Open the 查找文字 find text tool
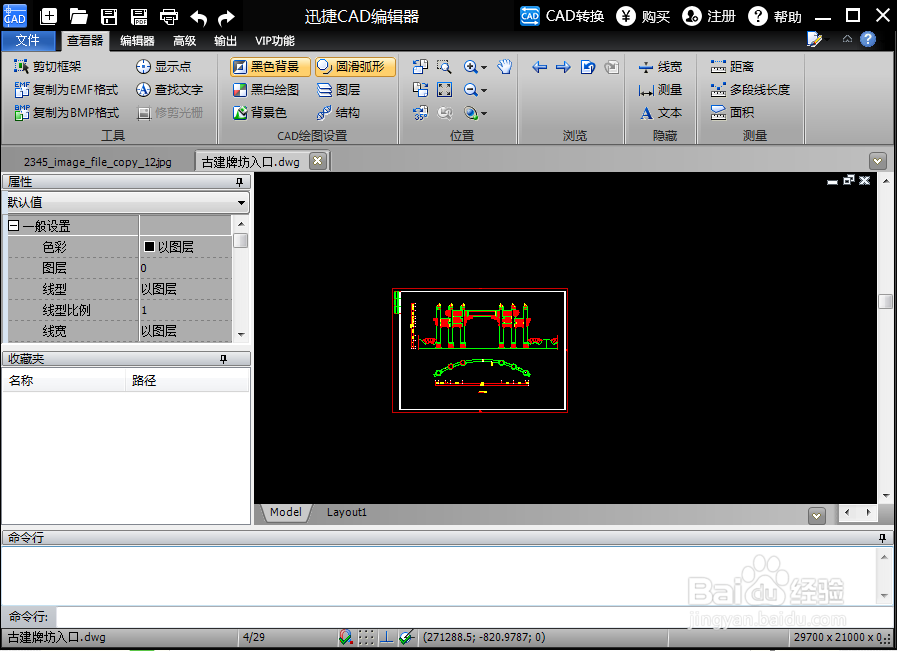897x651 pixels. click(x=169, y=89)
